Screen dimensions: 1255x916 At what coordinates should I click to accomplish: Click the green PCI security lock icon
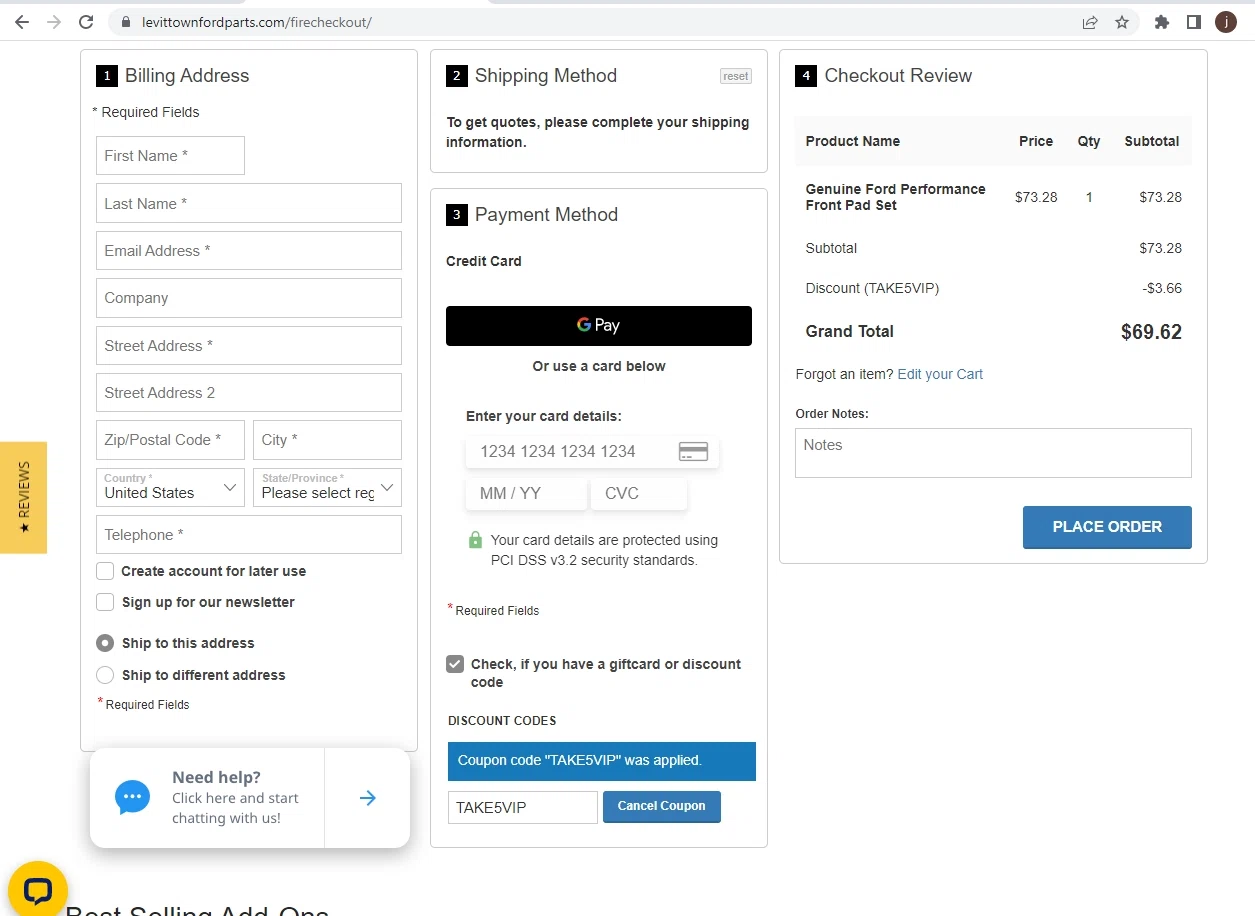476,540
